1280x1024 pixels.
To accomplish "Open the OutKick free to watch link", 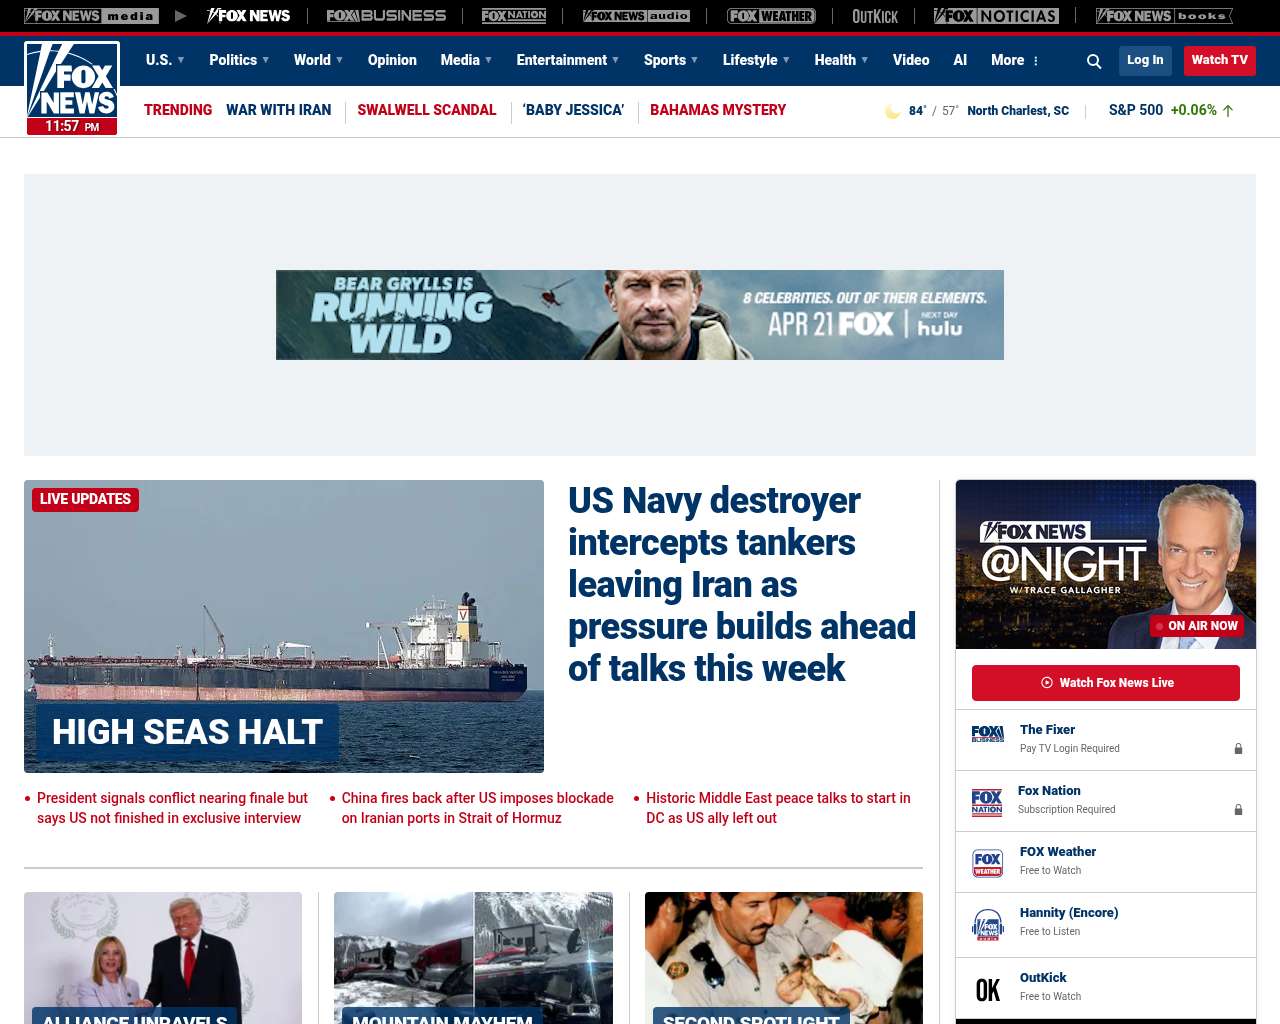I will 1043,978.
